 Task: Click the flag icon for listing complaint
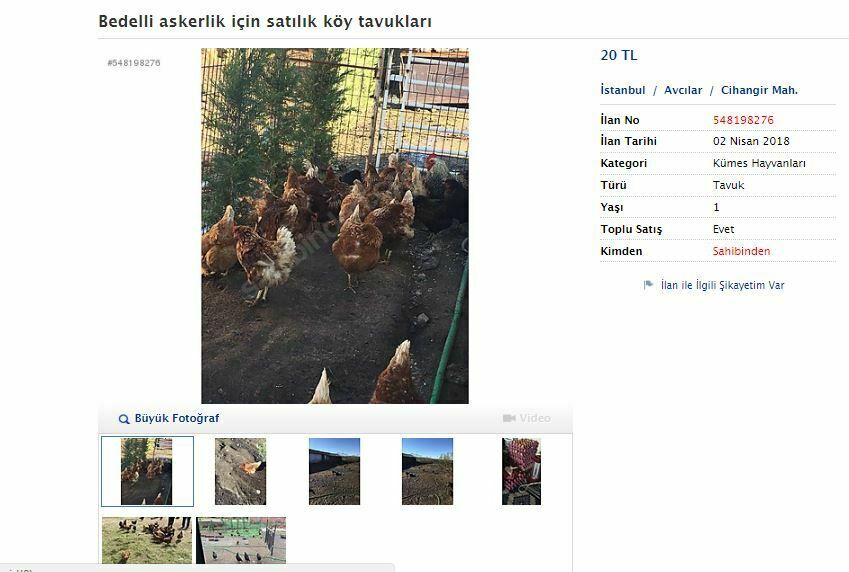click(648, 285)
